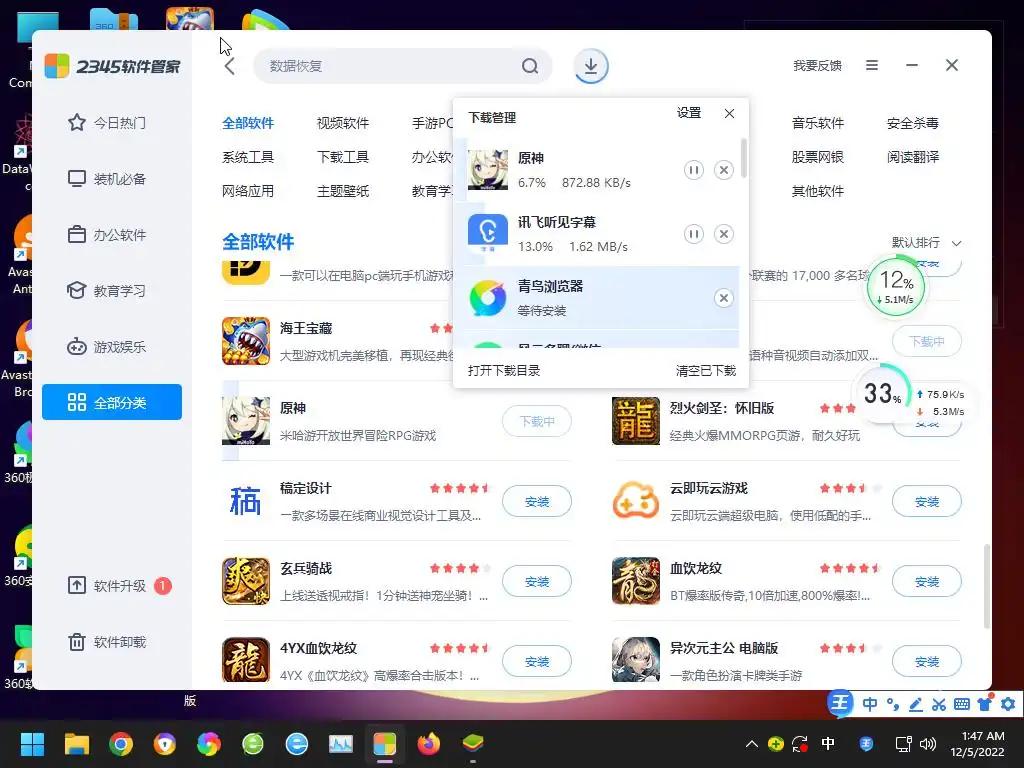Click the 烈火剑圣 app icon
1024x768 pixels.
click(x=636, y=421)
